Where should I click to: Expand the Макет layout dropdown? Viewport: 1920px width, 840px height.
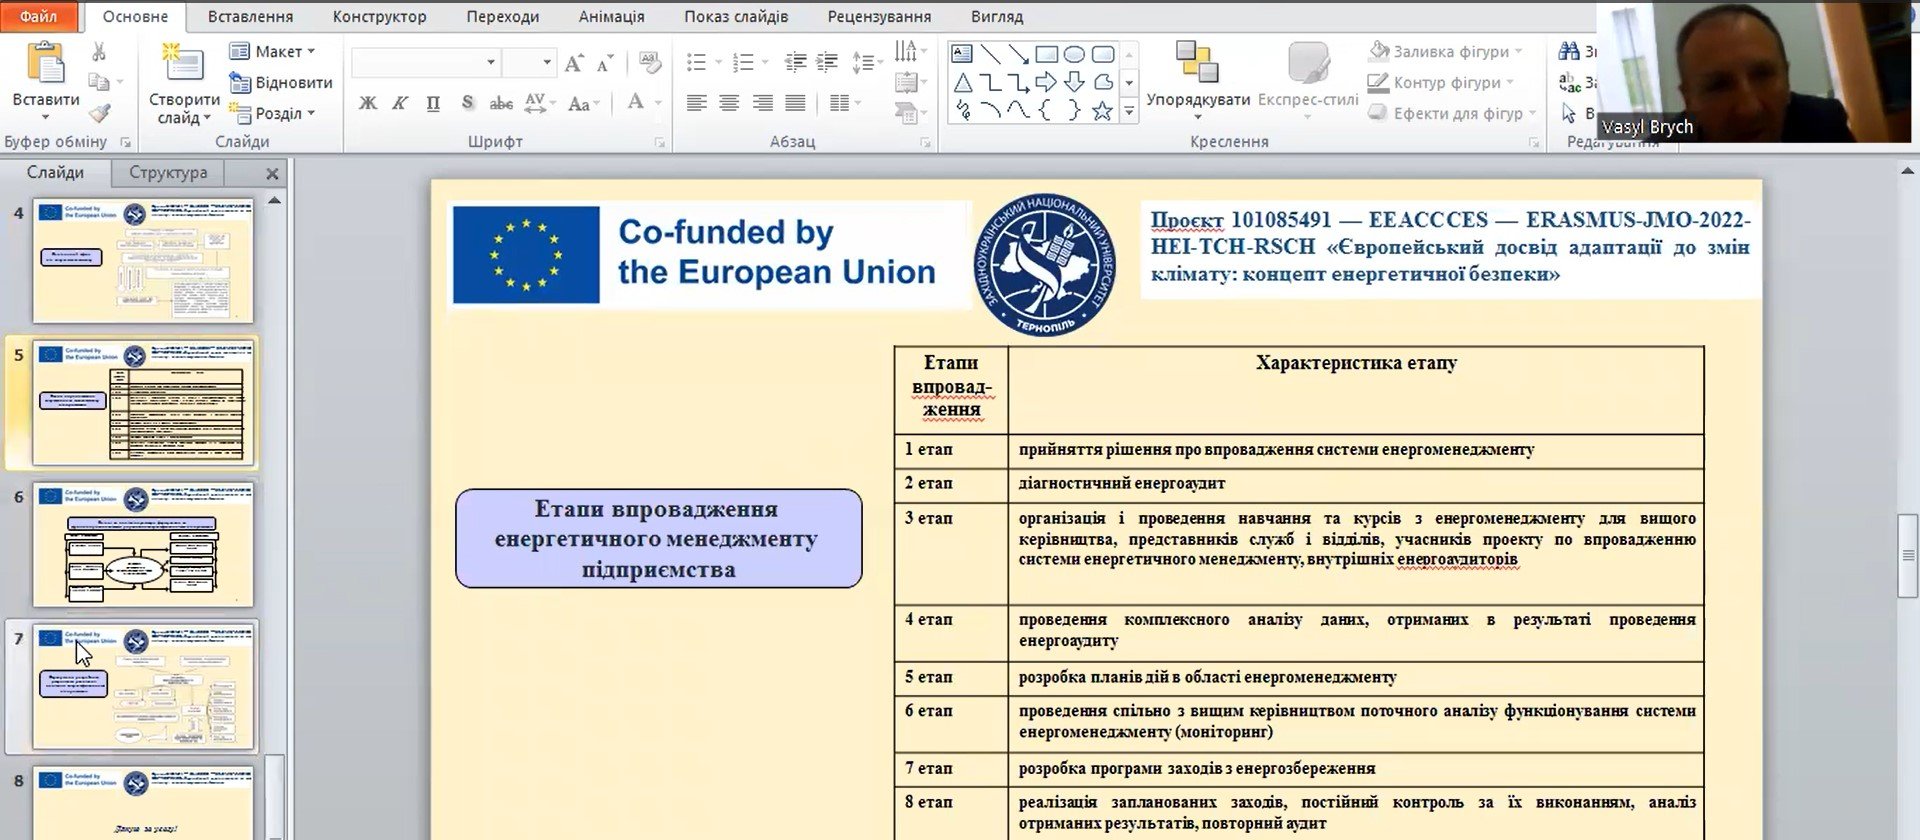click(272, 51)
